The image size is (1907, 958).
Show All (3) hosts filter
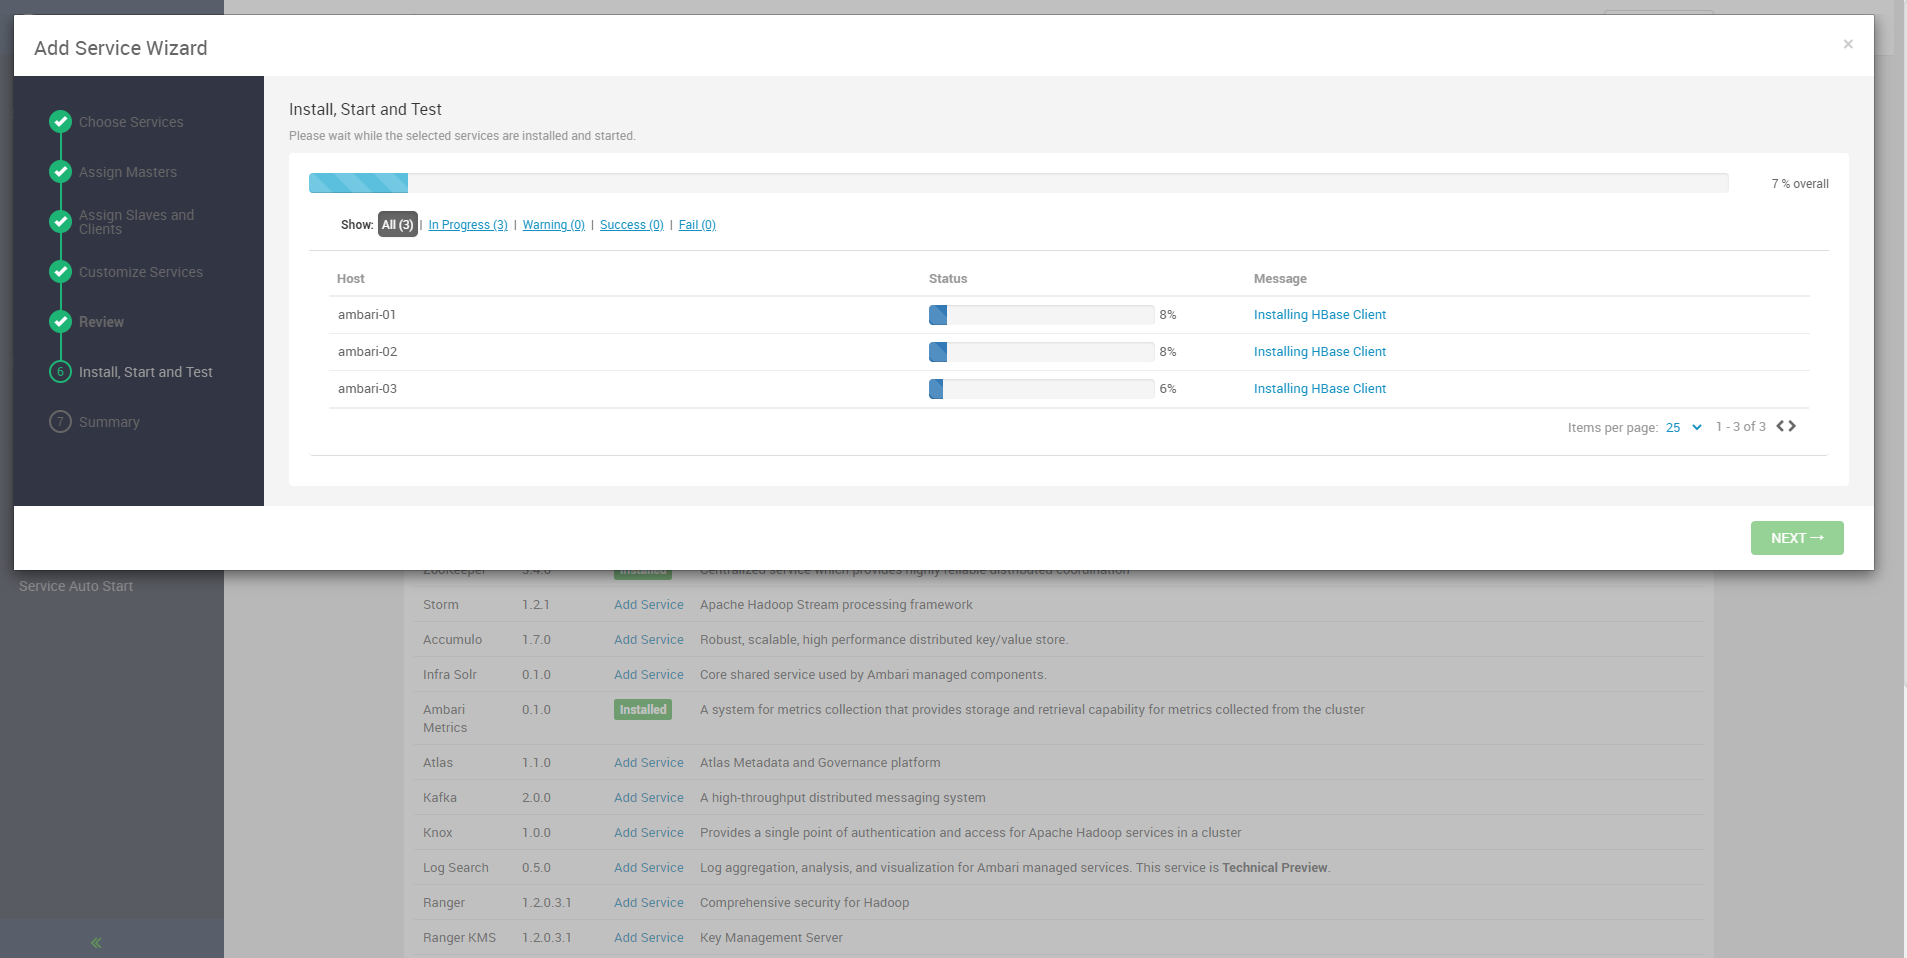pyautogui.click(x=397, y=225)
